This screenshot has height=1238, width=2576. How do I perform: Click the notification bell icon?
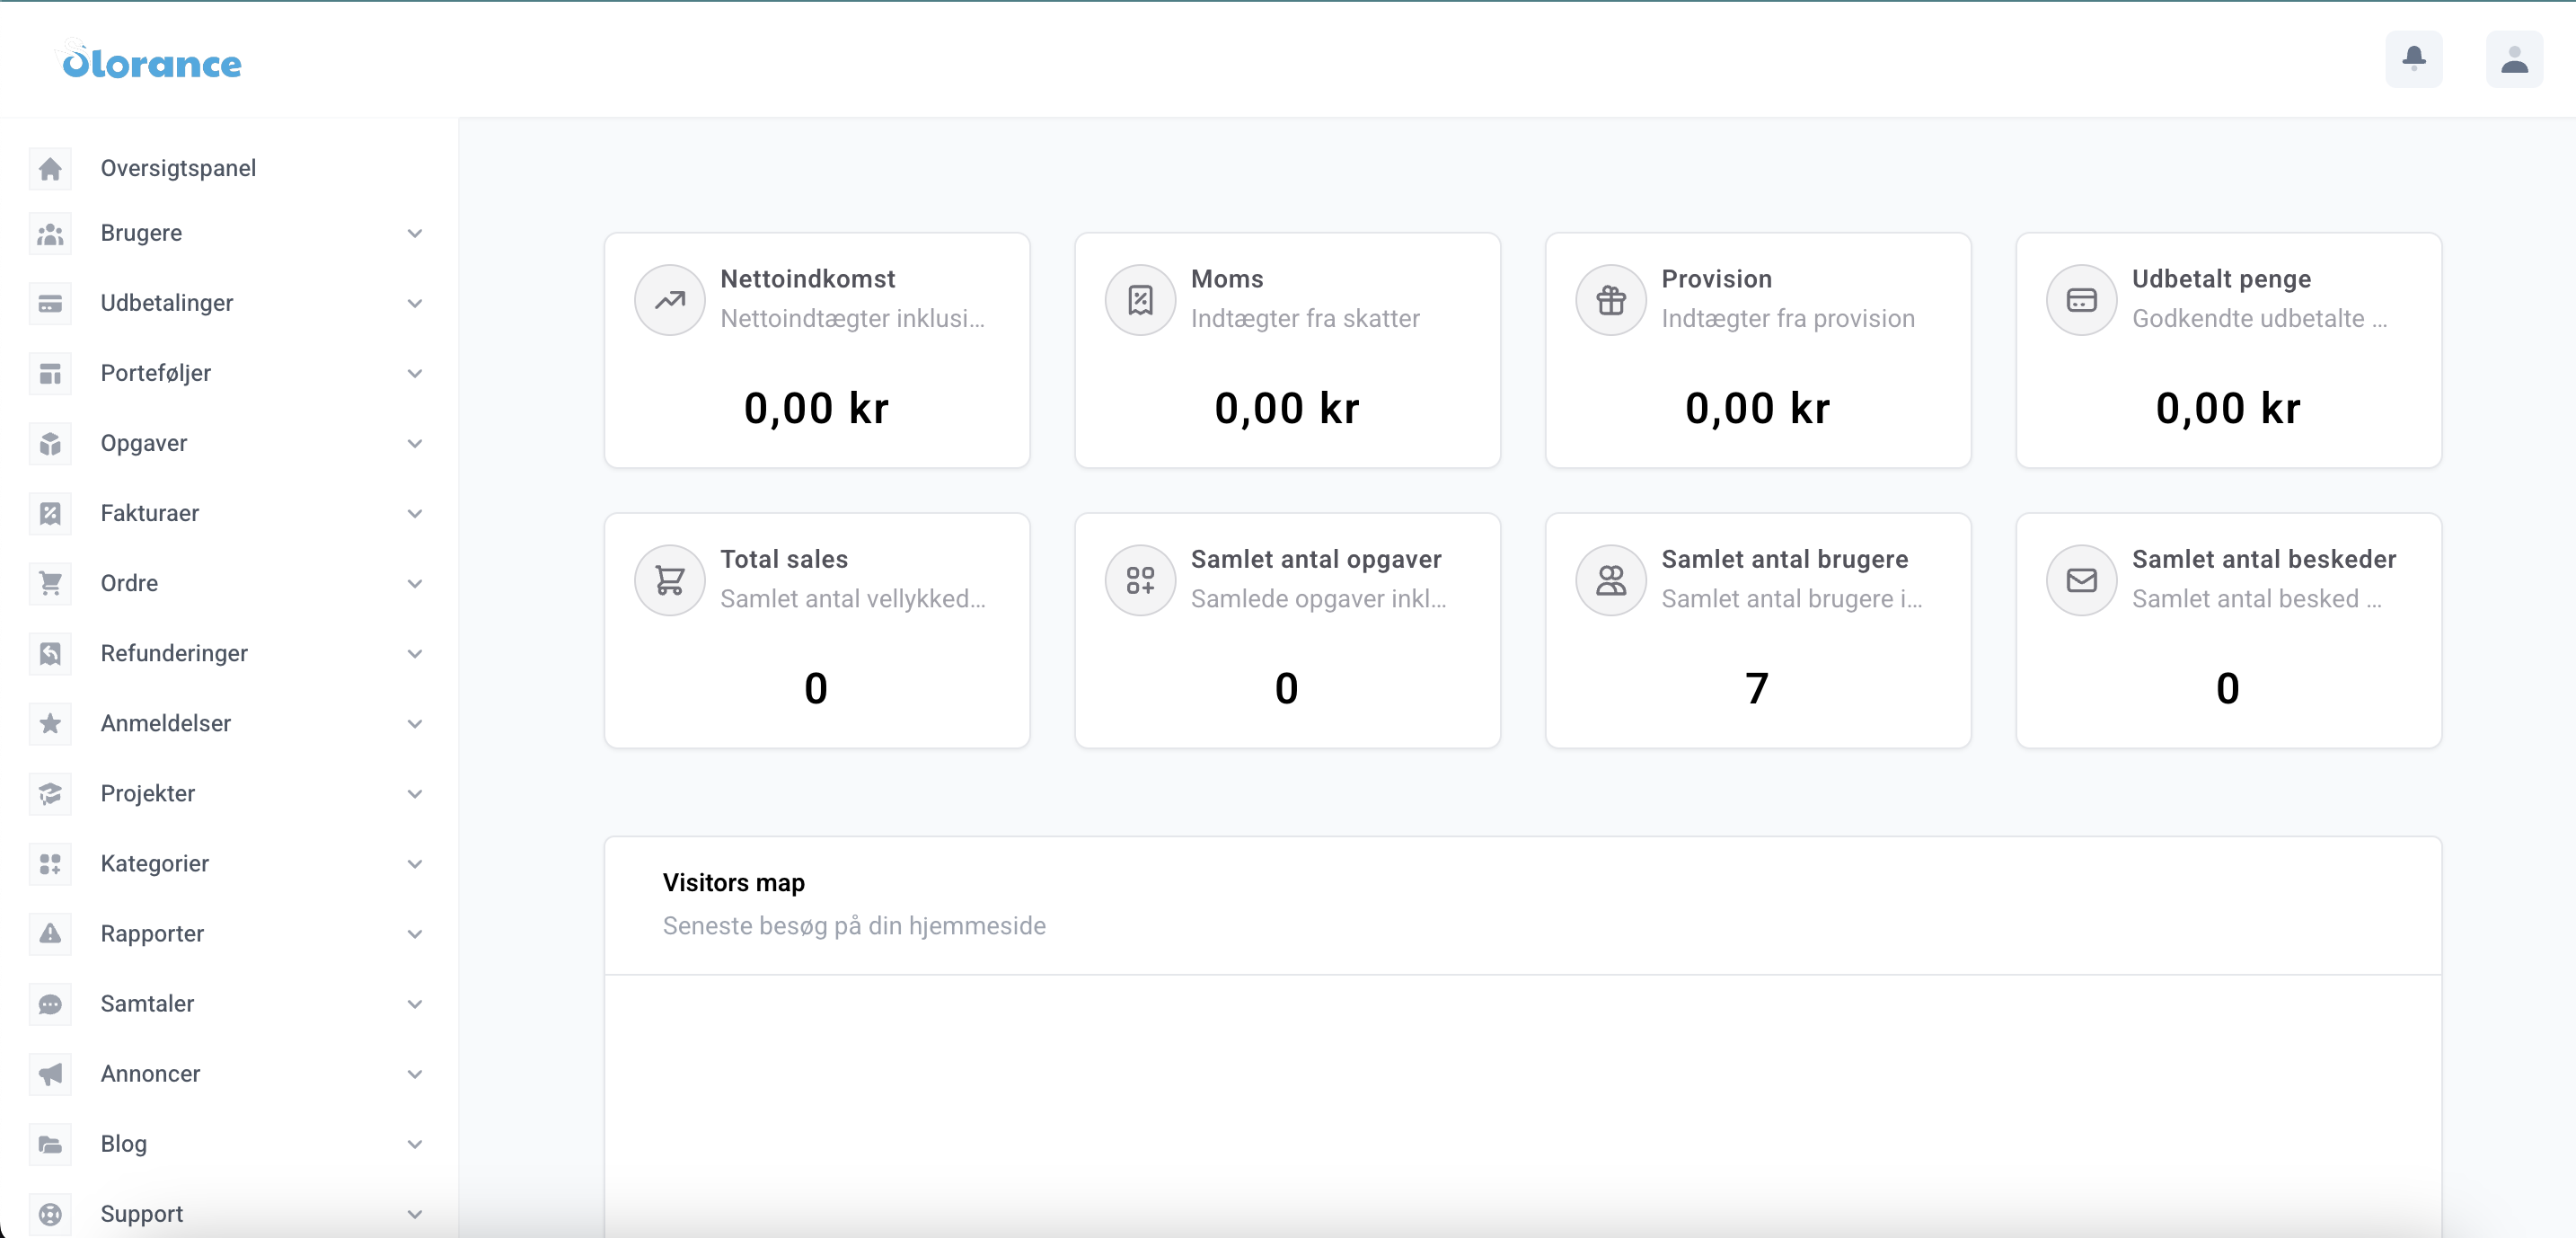[2413, 60]
